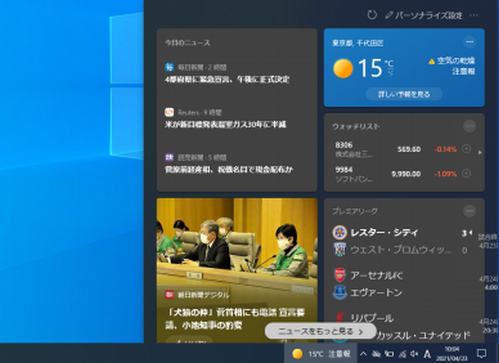Show hidden system tray icons

pyautogui.click(x=364, y=354)
